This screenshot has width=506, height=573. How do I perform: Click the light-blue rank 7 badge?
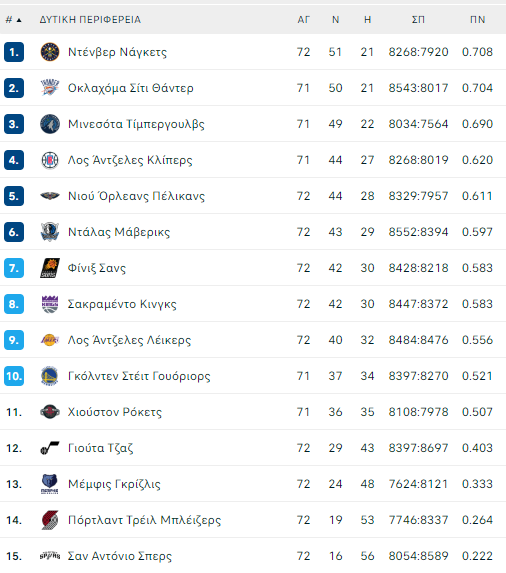pos(14,268)
